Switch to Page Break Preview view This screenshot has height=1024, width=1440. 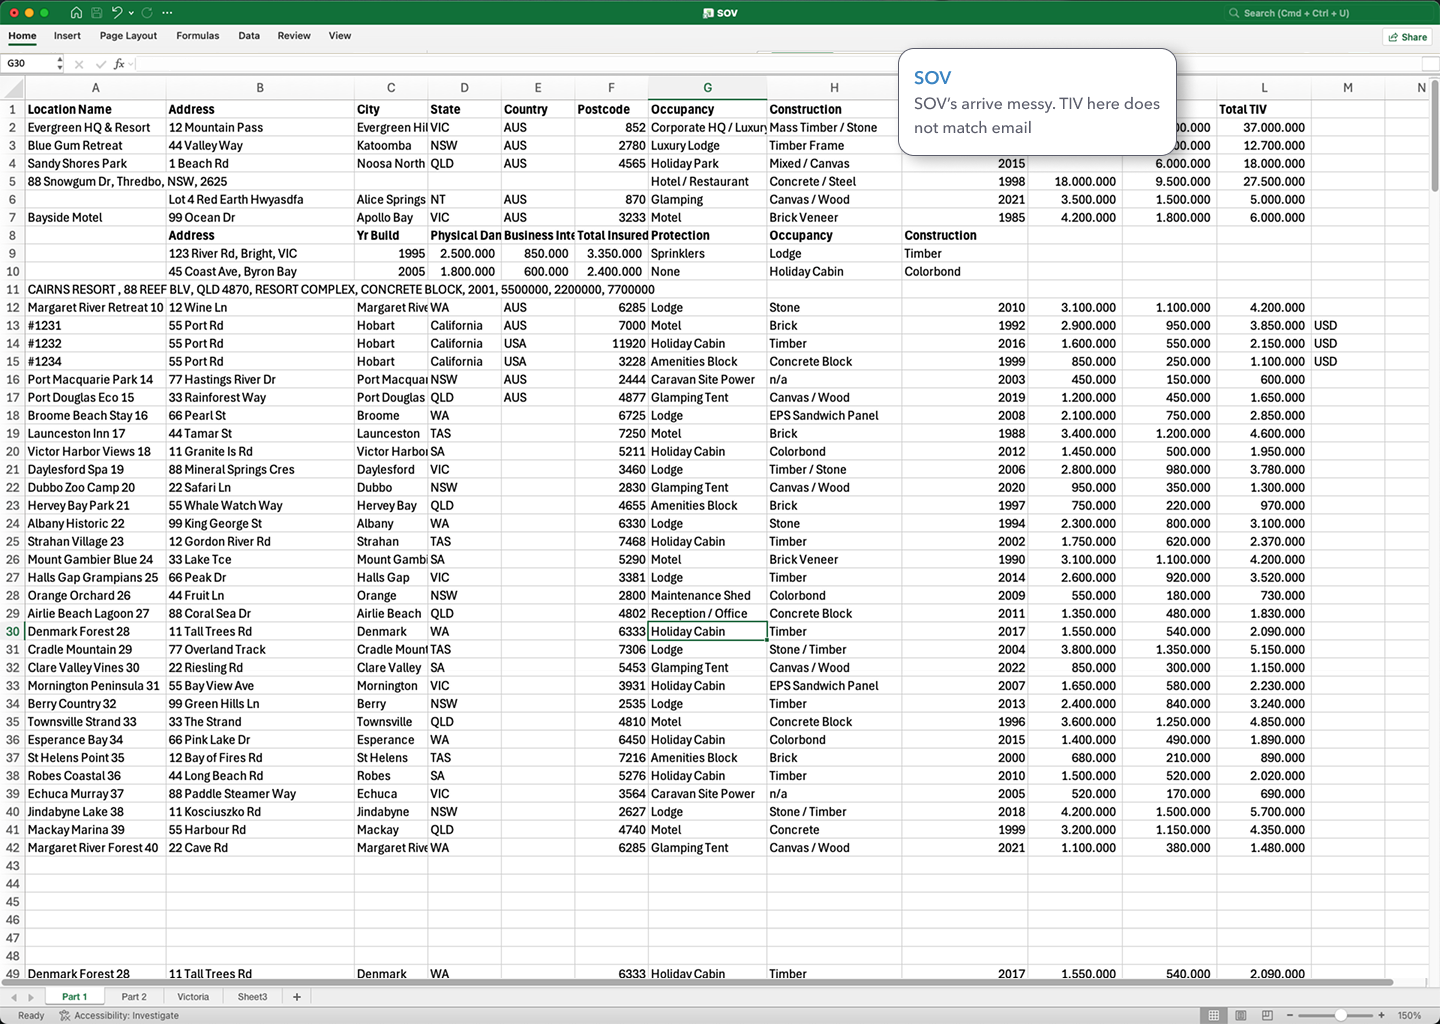pyautogui.click(x=1266, y=1014)
